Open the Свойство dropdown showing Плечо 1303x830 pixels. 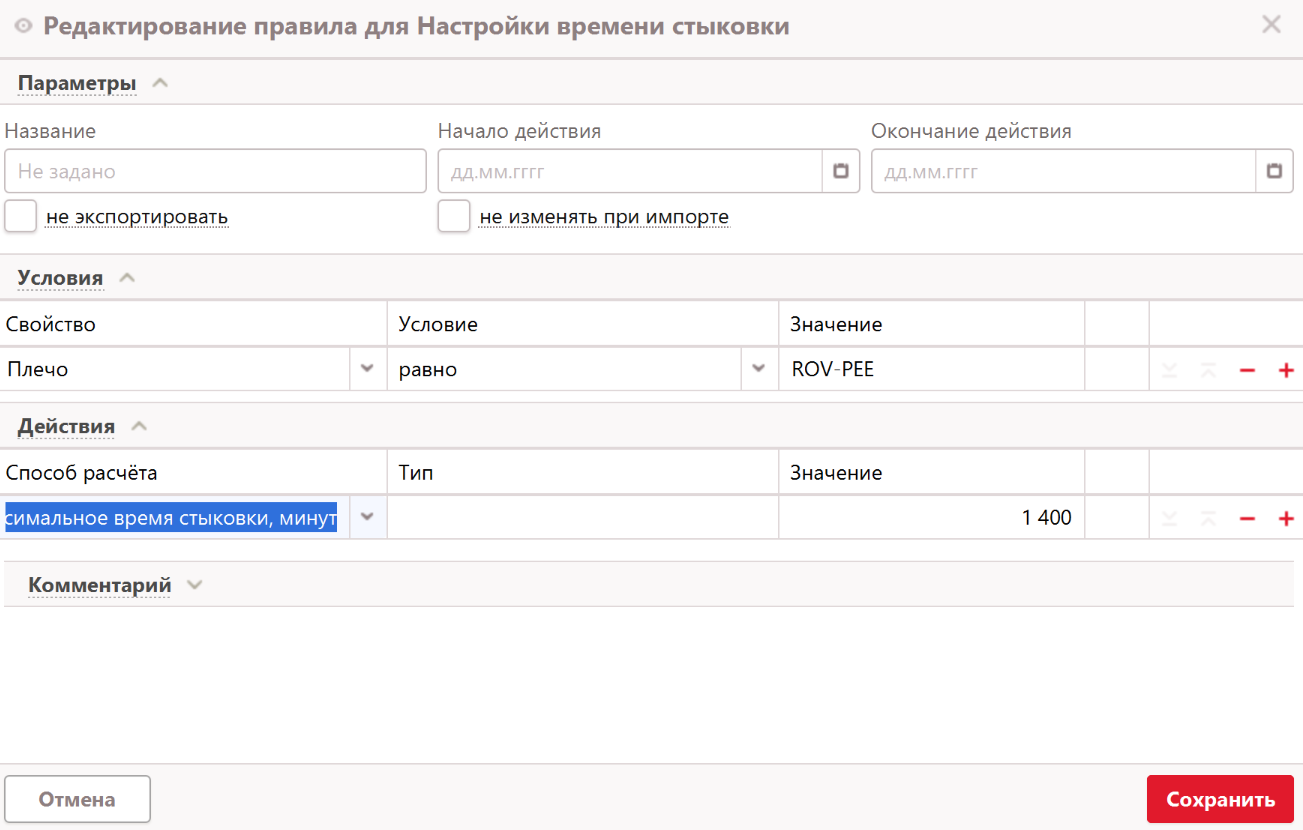pos(367,369)
